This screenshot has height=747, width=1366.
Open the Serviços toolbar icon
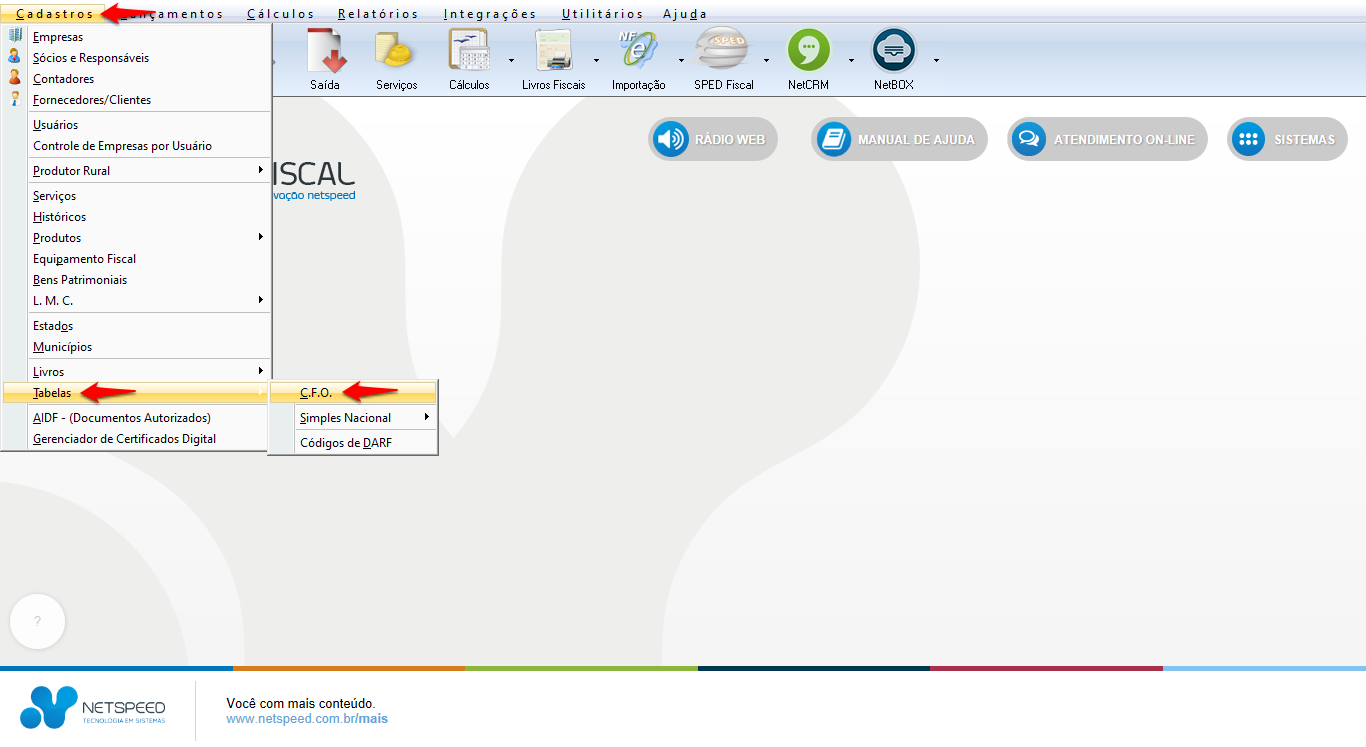pyautogui.click(x=396, y=53)
